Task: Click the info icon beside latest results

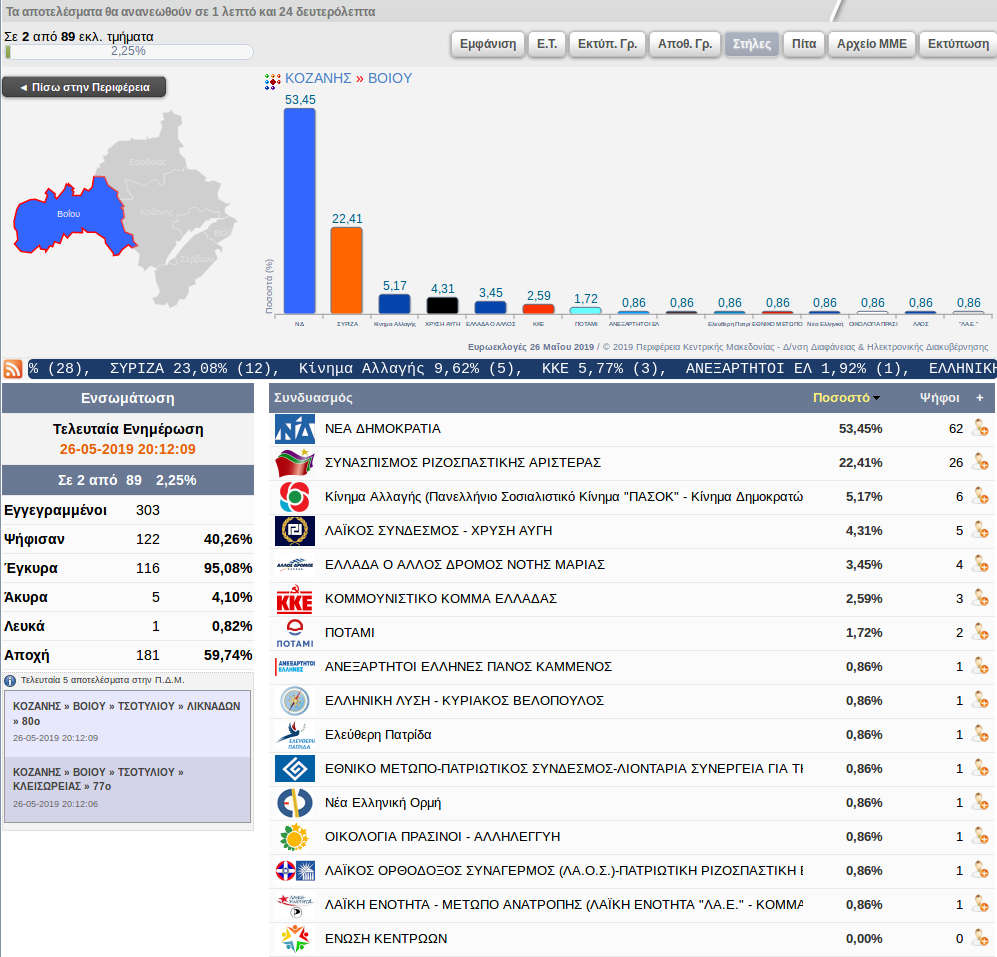Action: [10, 680]
